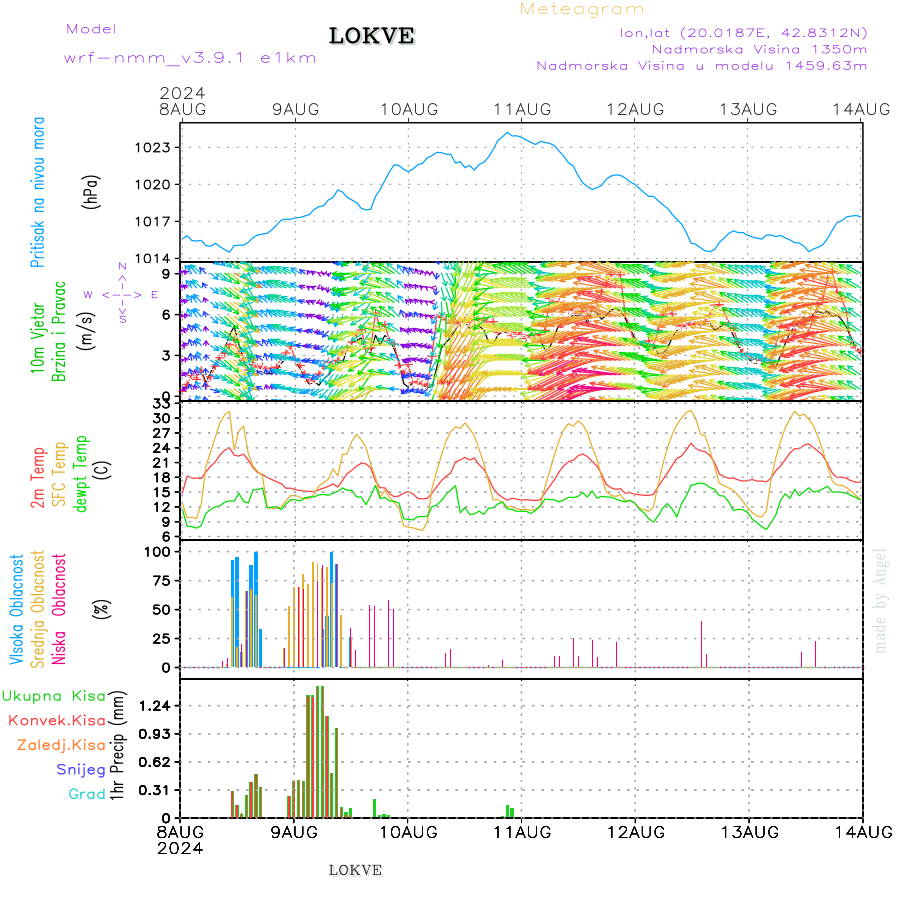Click the bottom axis 14AUG date label
The image size is (900, 900).
(863, 832)
